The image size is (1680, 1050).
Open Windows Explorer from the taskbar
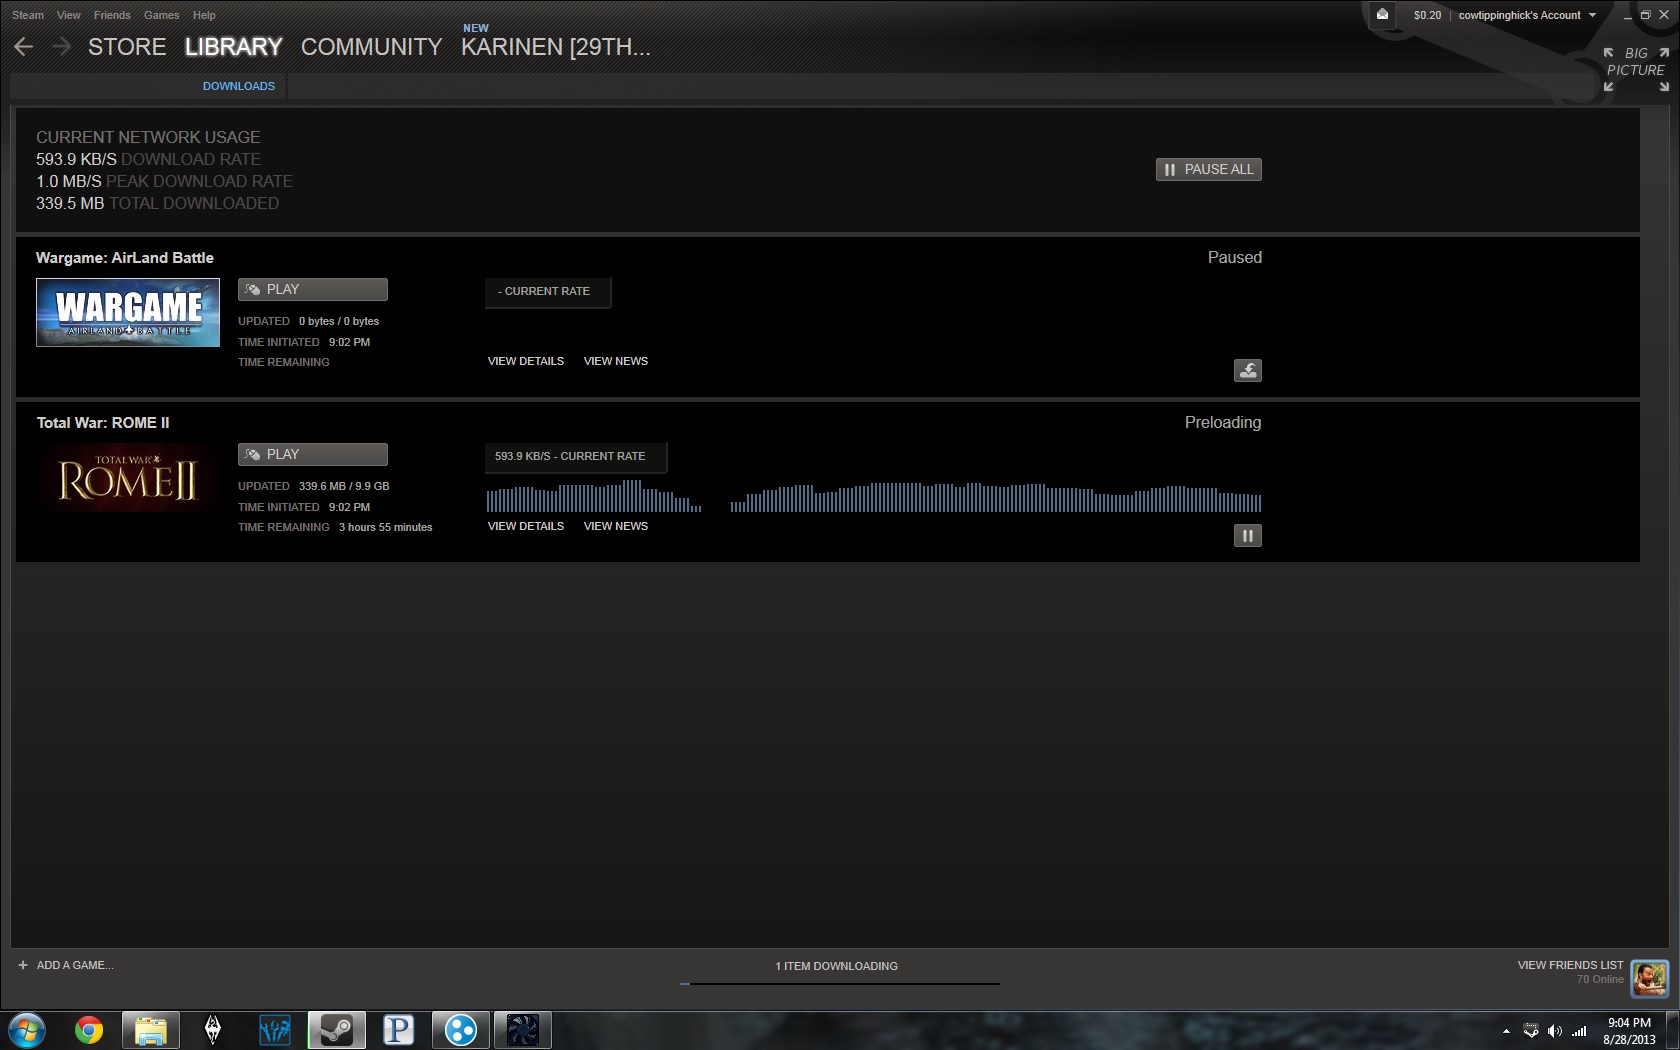(x=151, y=1030)
